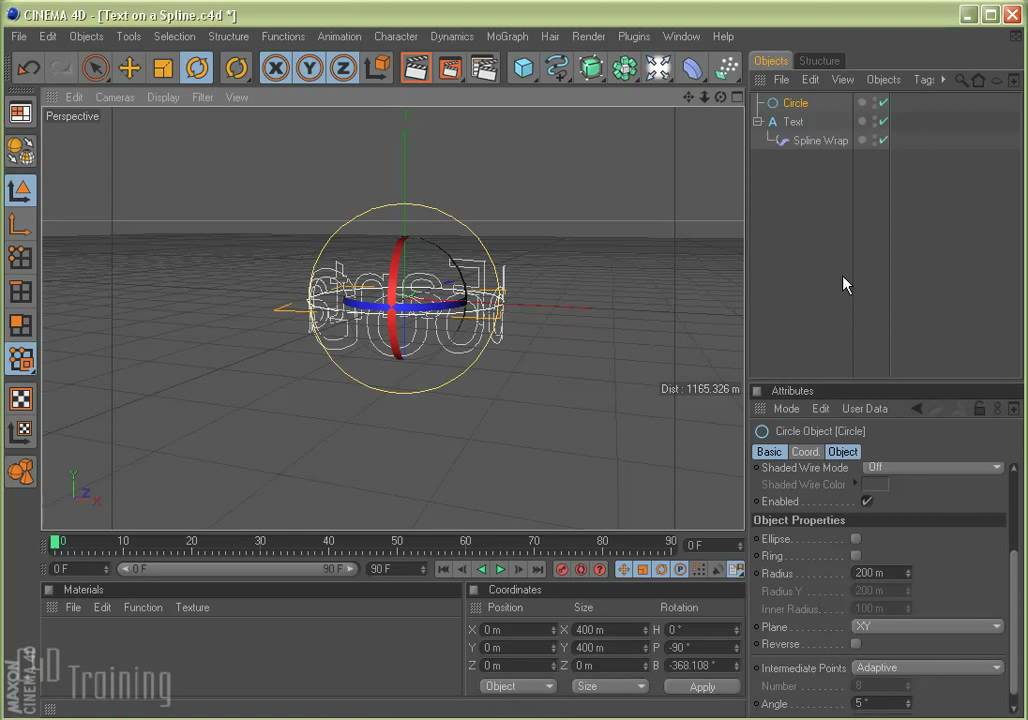
Task: Select the Live Selection tool
Action: (96, 68)
